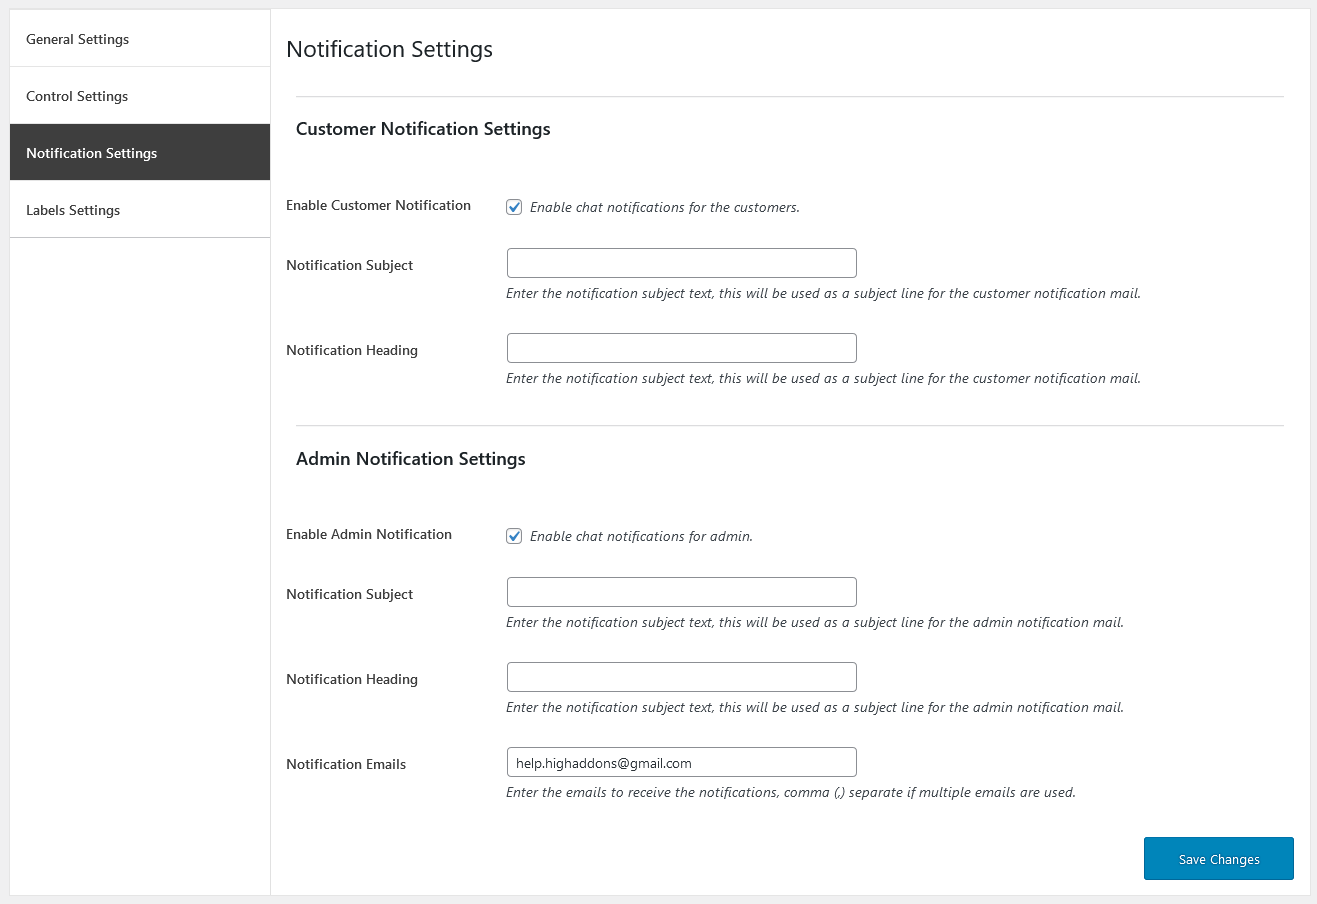Image resolution: width=1317 pixels, height=904 pixels.
Task: Uncheck Enable Admin Notification
Action: pos(514,536)
